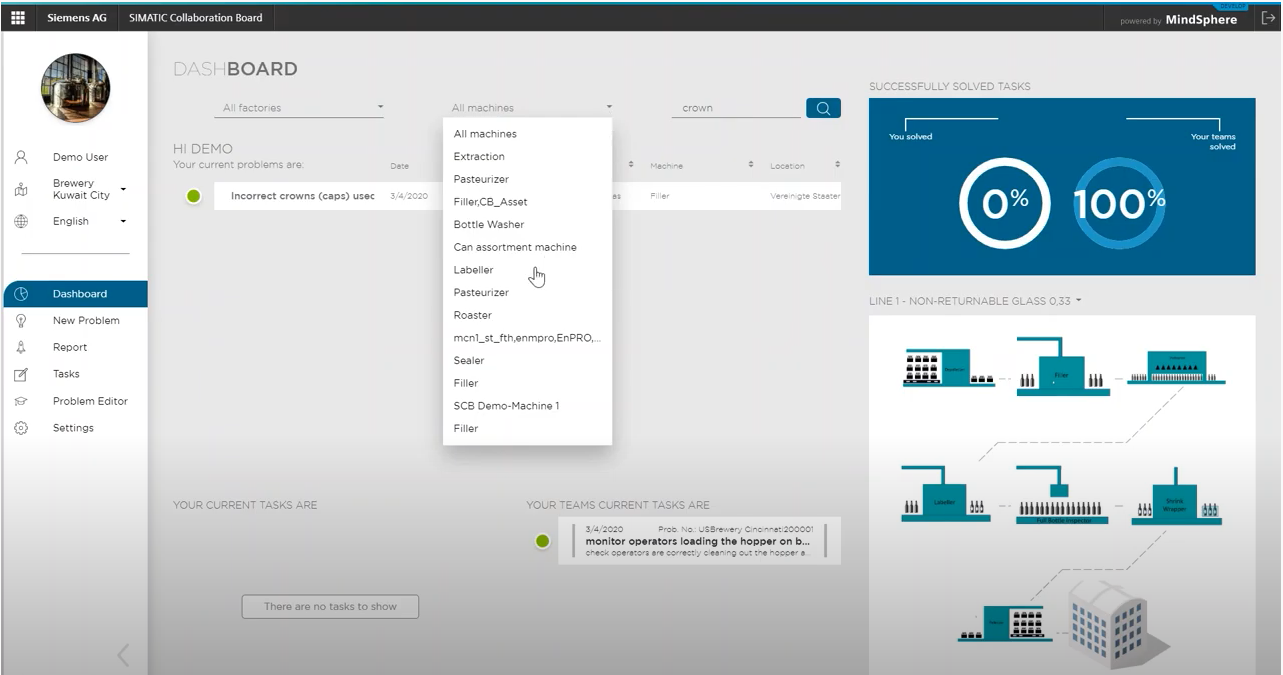Click the globe language icon
This screenshot has width=1283, height=675.
coord(21,221)
